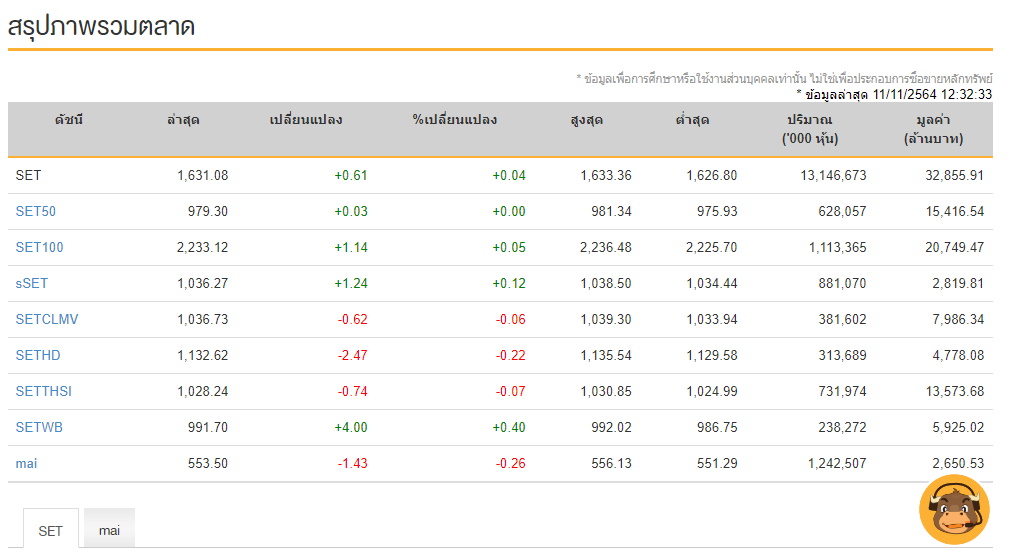Open the SETHD index link
Image resolution: width=1020 pixels, height=550 pixels.
38,355
